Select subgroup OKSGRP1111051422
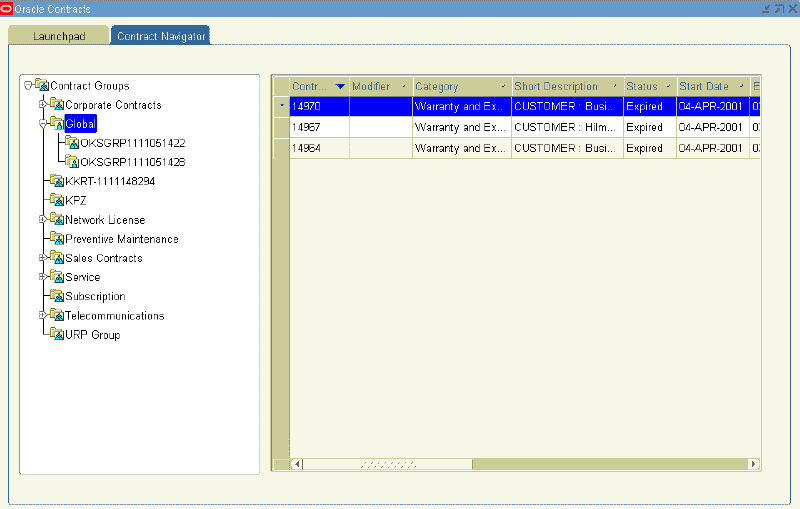Viewport: 800px width, 509px height. click(x=133, y=143)
